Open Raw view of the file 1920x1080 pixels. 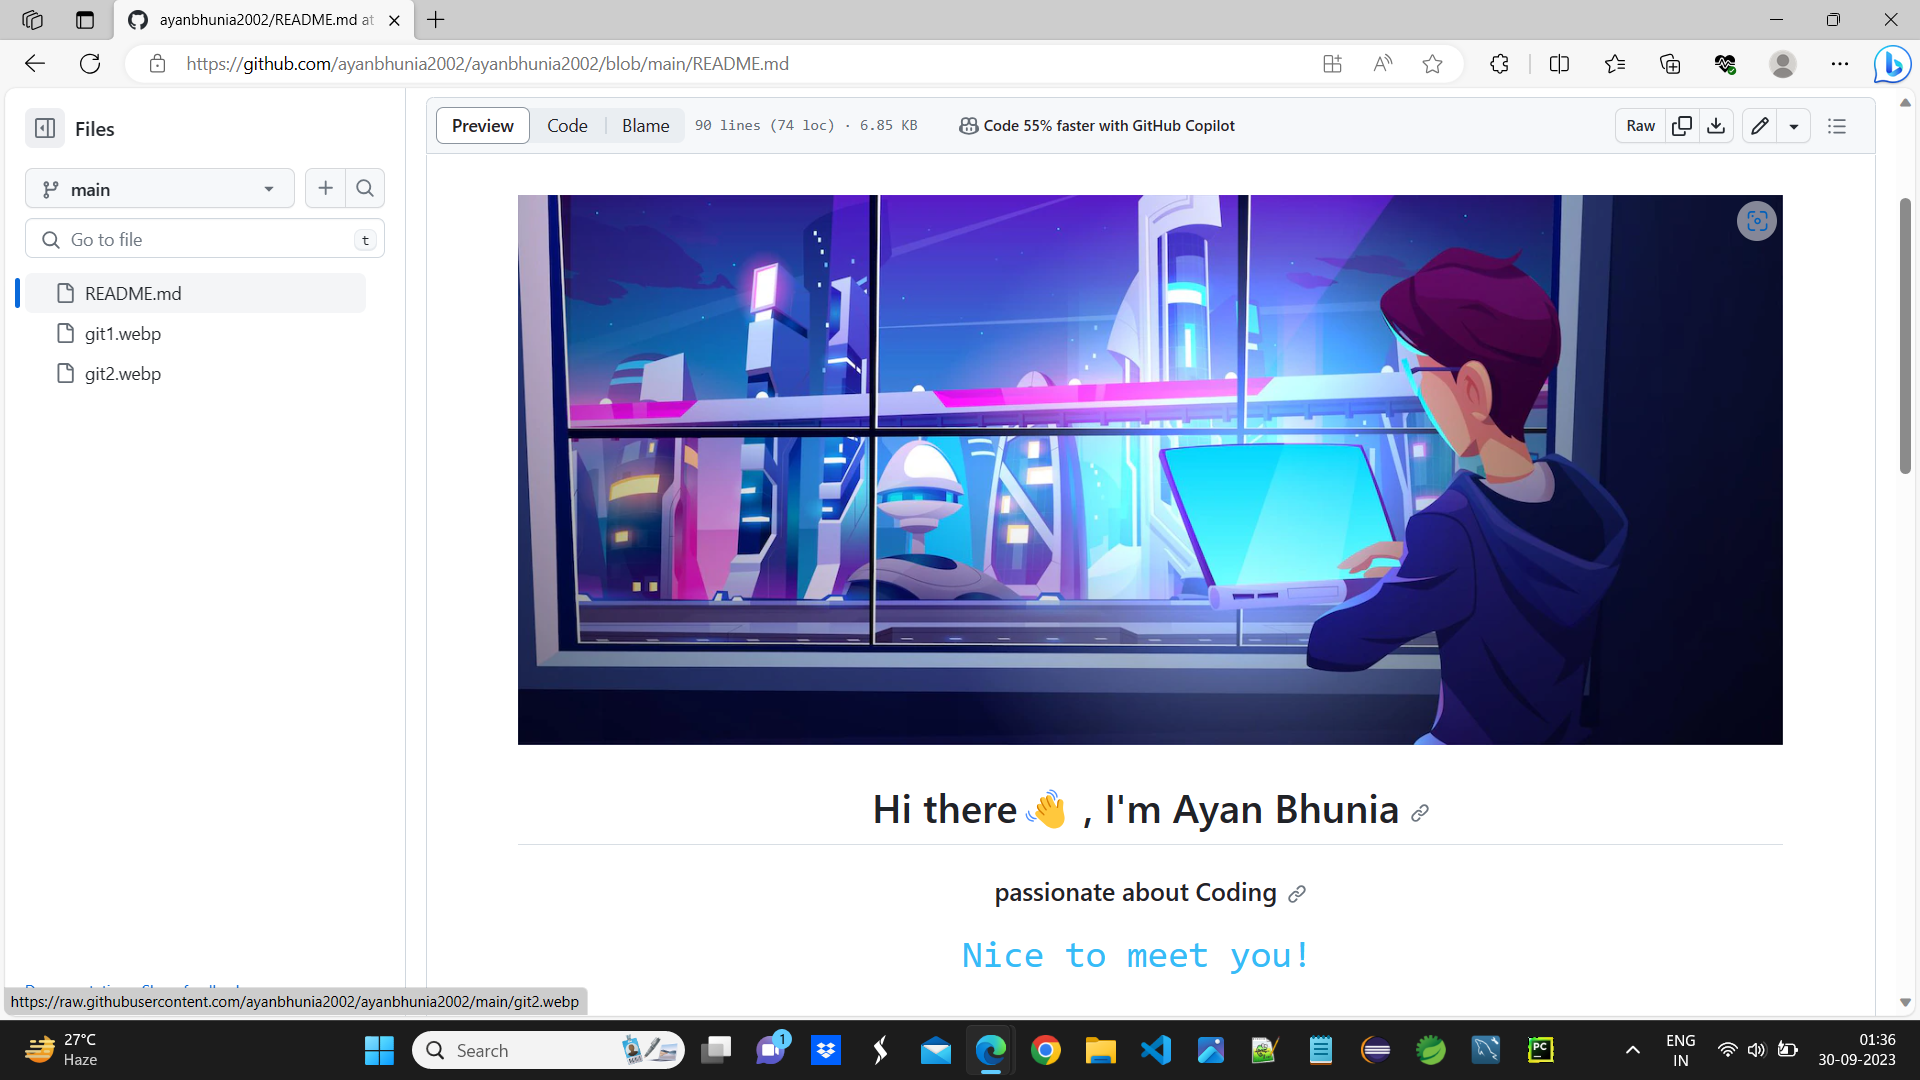[1639, 125]
